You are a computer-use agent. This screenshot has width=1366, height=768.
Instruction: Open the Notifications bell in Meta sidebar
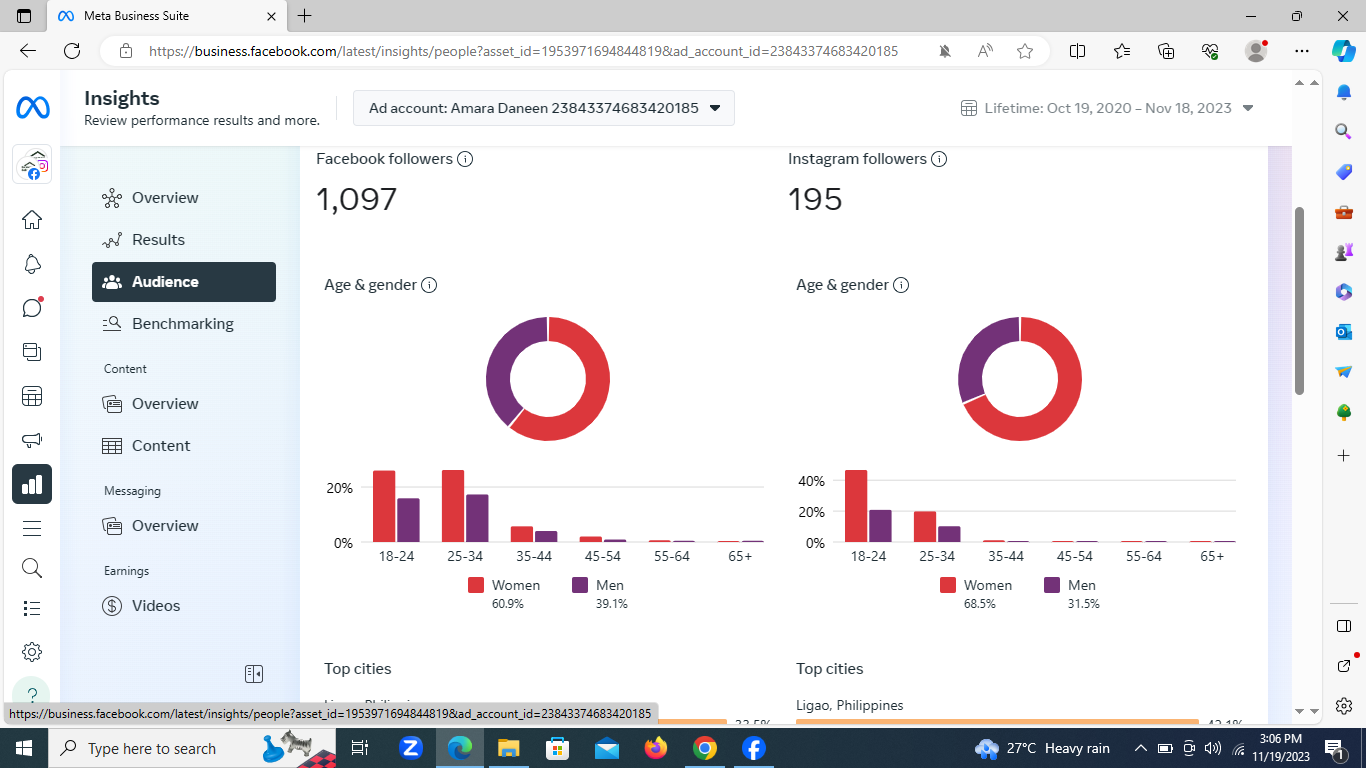[32, 264]
